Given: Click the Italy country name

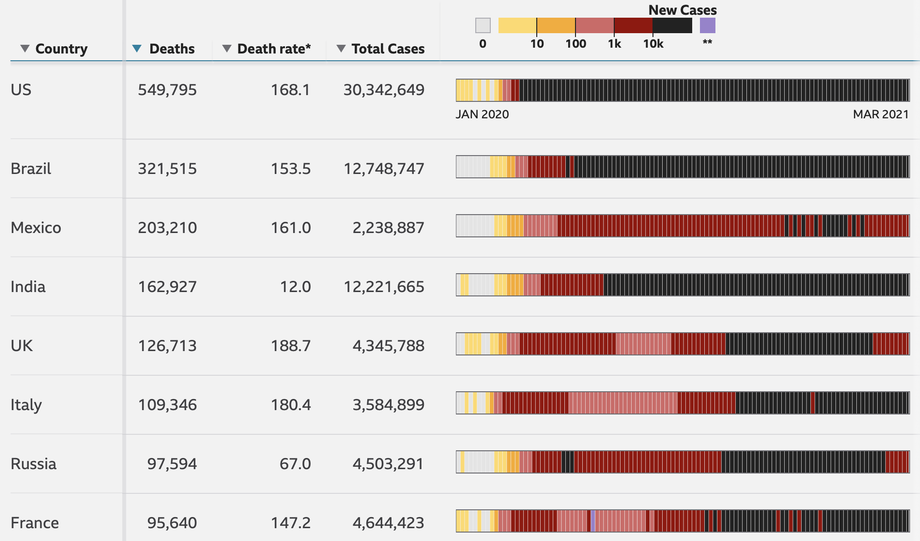Looking at the screenshot, I should tap(26, 405).
